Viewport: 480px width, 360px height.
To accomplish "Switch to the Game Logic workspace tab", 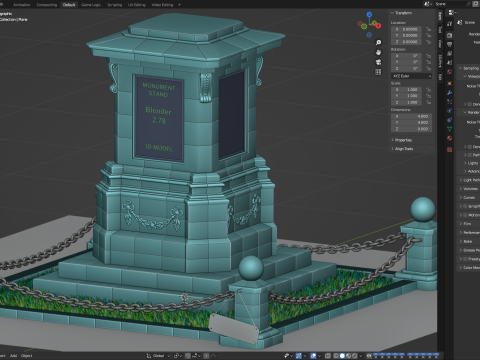I will 91,5.
